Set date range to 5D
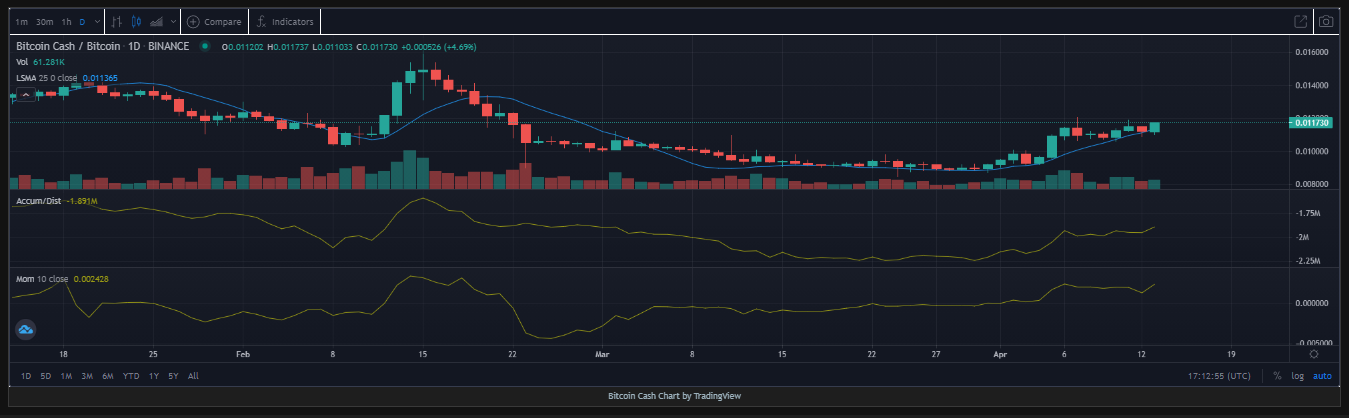Viewport: 1349px width, 418px height. [x=45, y=376]
